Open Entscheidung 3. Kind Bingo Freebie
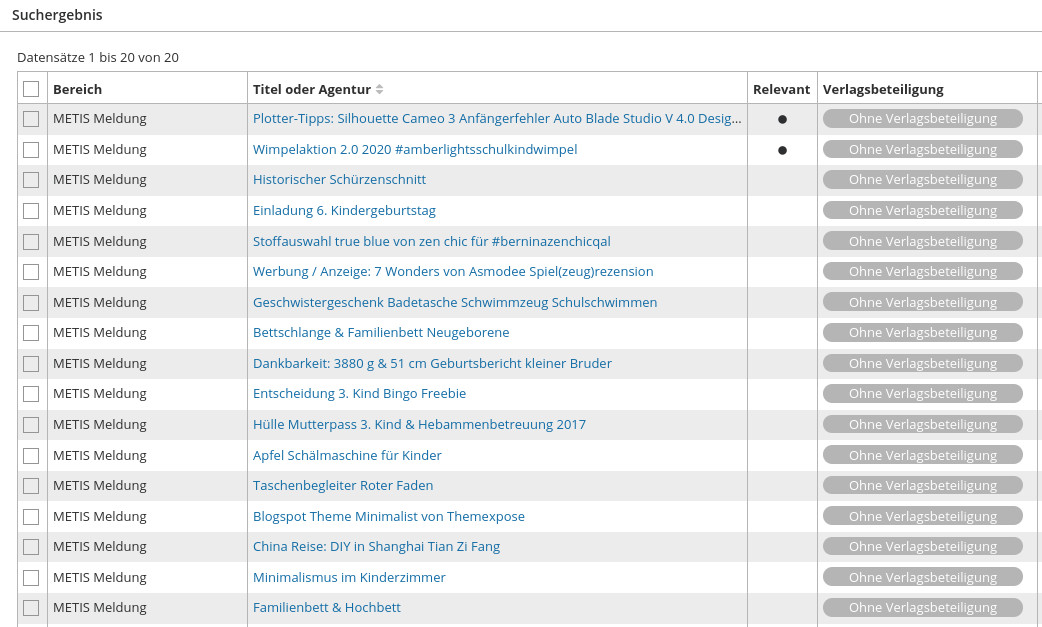 point(359,394)
